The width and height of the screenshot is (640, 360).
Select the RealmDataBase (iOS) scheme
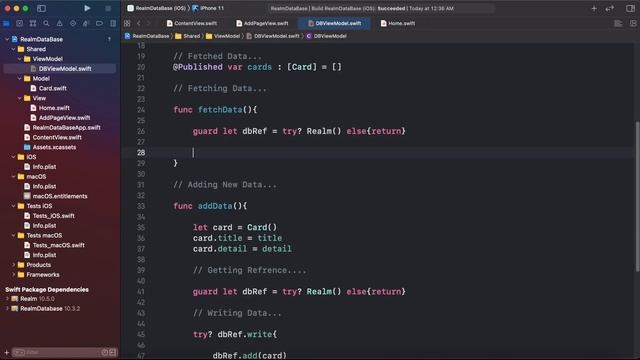[156, 8]
